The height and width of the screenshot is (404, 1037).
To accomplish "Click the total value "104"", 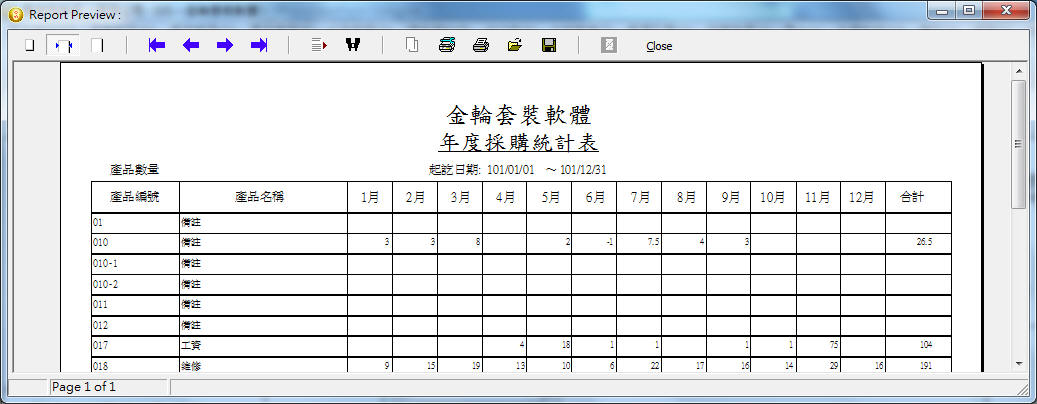I will pos(926,344).
